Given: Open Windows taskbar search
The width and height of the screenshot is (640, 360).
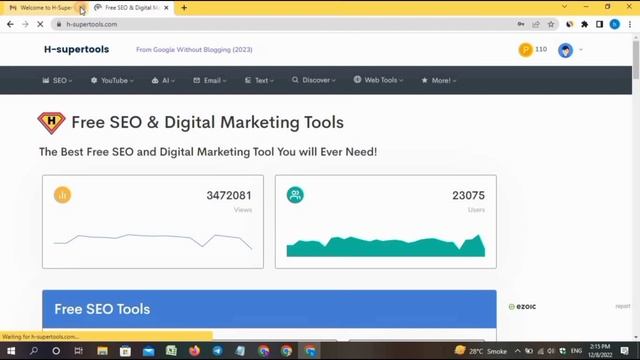Looking at the screenshot, I should [34, 351].
